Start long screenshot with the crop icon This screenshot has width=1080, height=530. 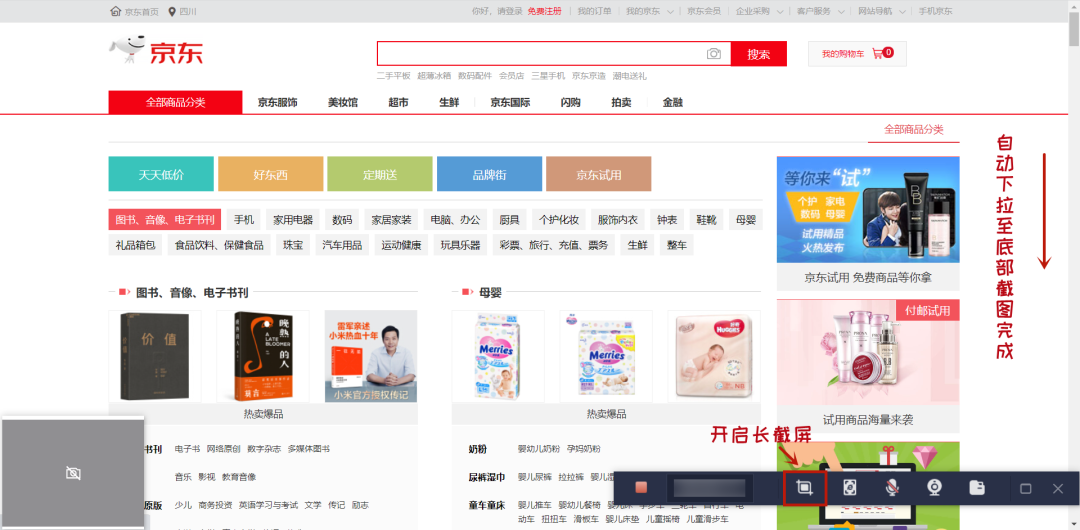tap(804, 488)
